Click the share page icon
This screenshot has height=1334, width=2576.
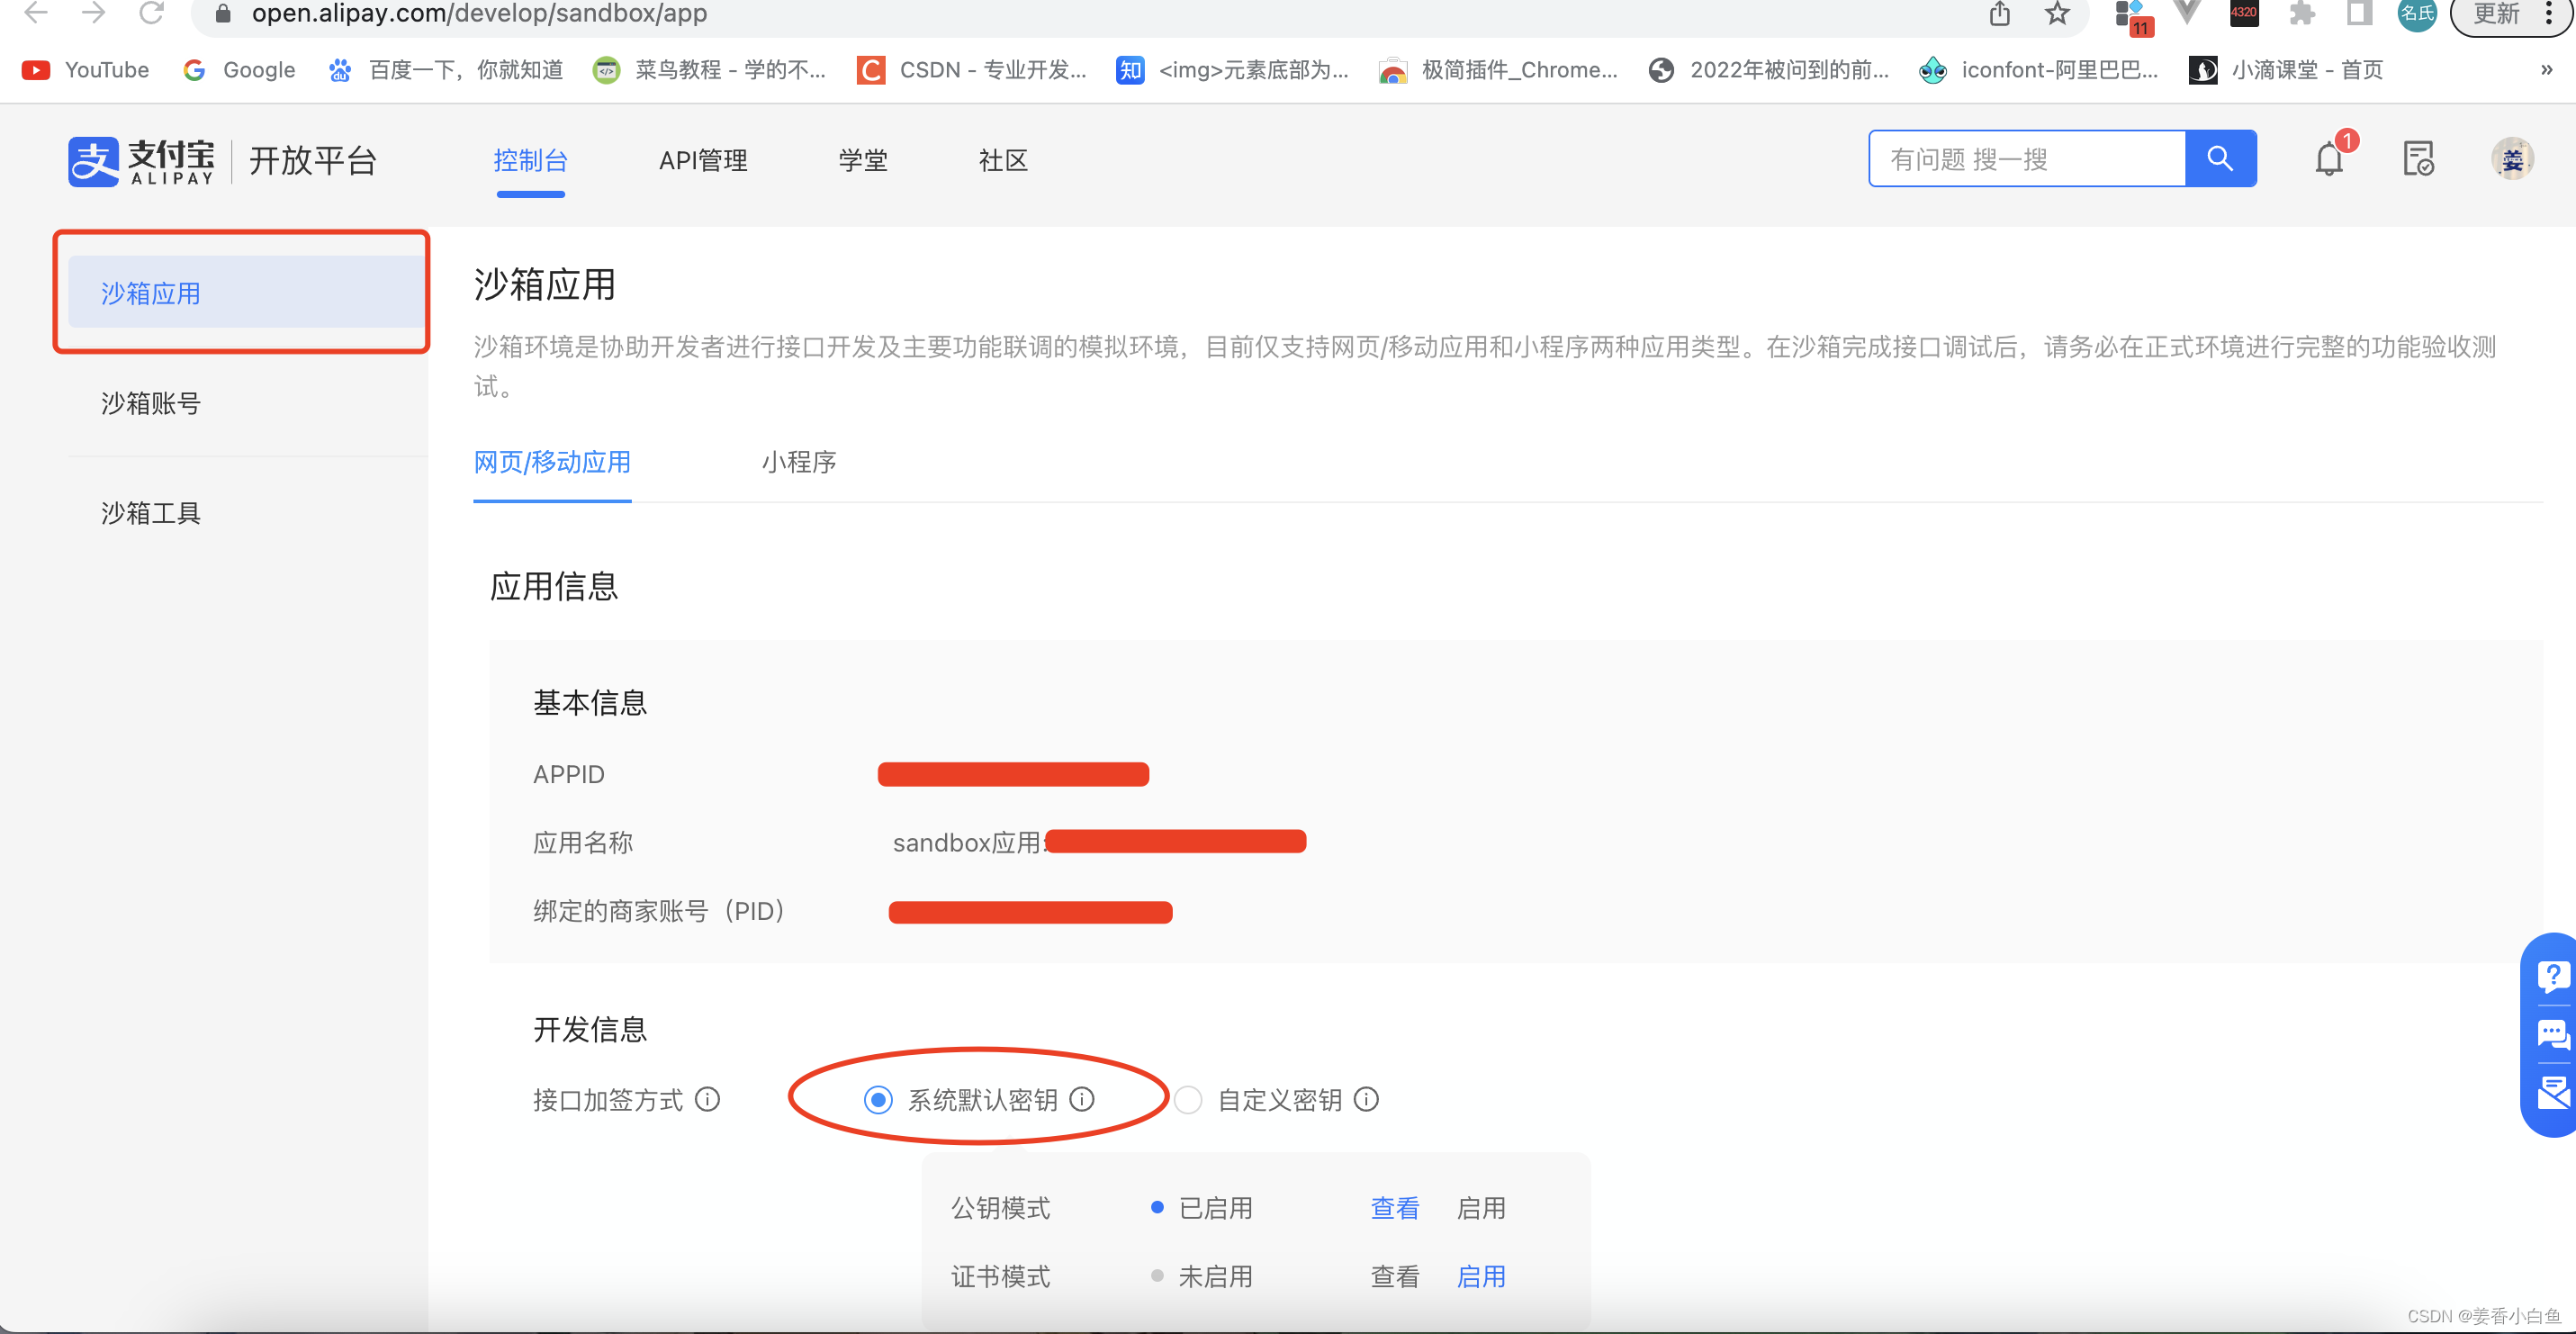click(1999, 13)
